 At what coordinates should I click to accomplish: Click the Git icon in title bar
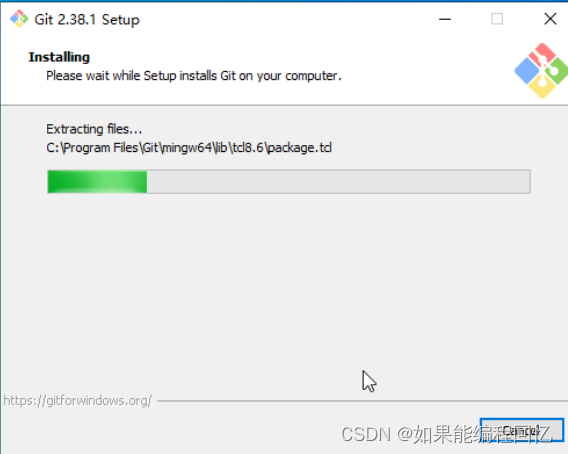(19, 19)
